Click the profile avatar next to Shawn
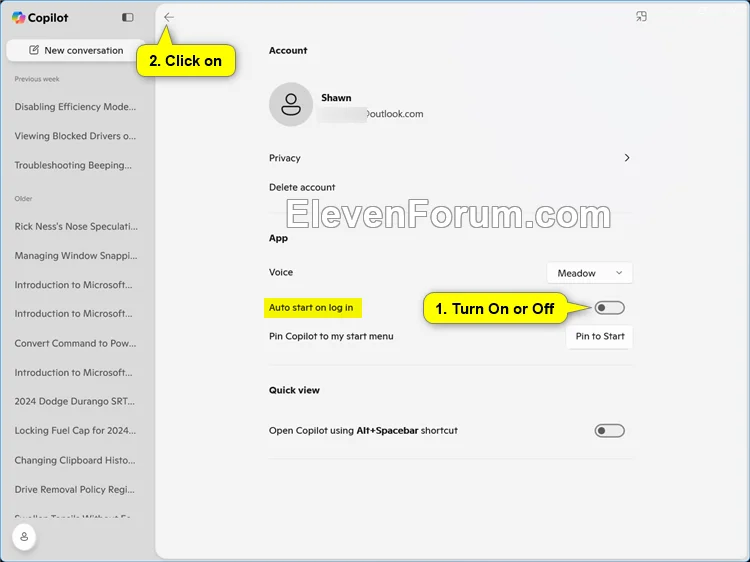This screenshot has width=750, height=562. (x=291, y=104)
